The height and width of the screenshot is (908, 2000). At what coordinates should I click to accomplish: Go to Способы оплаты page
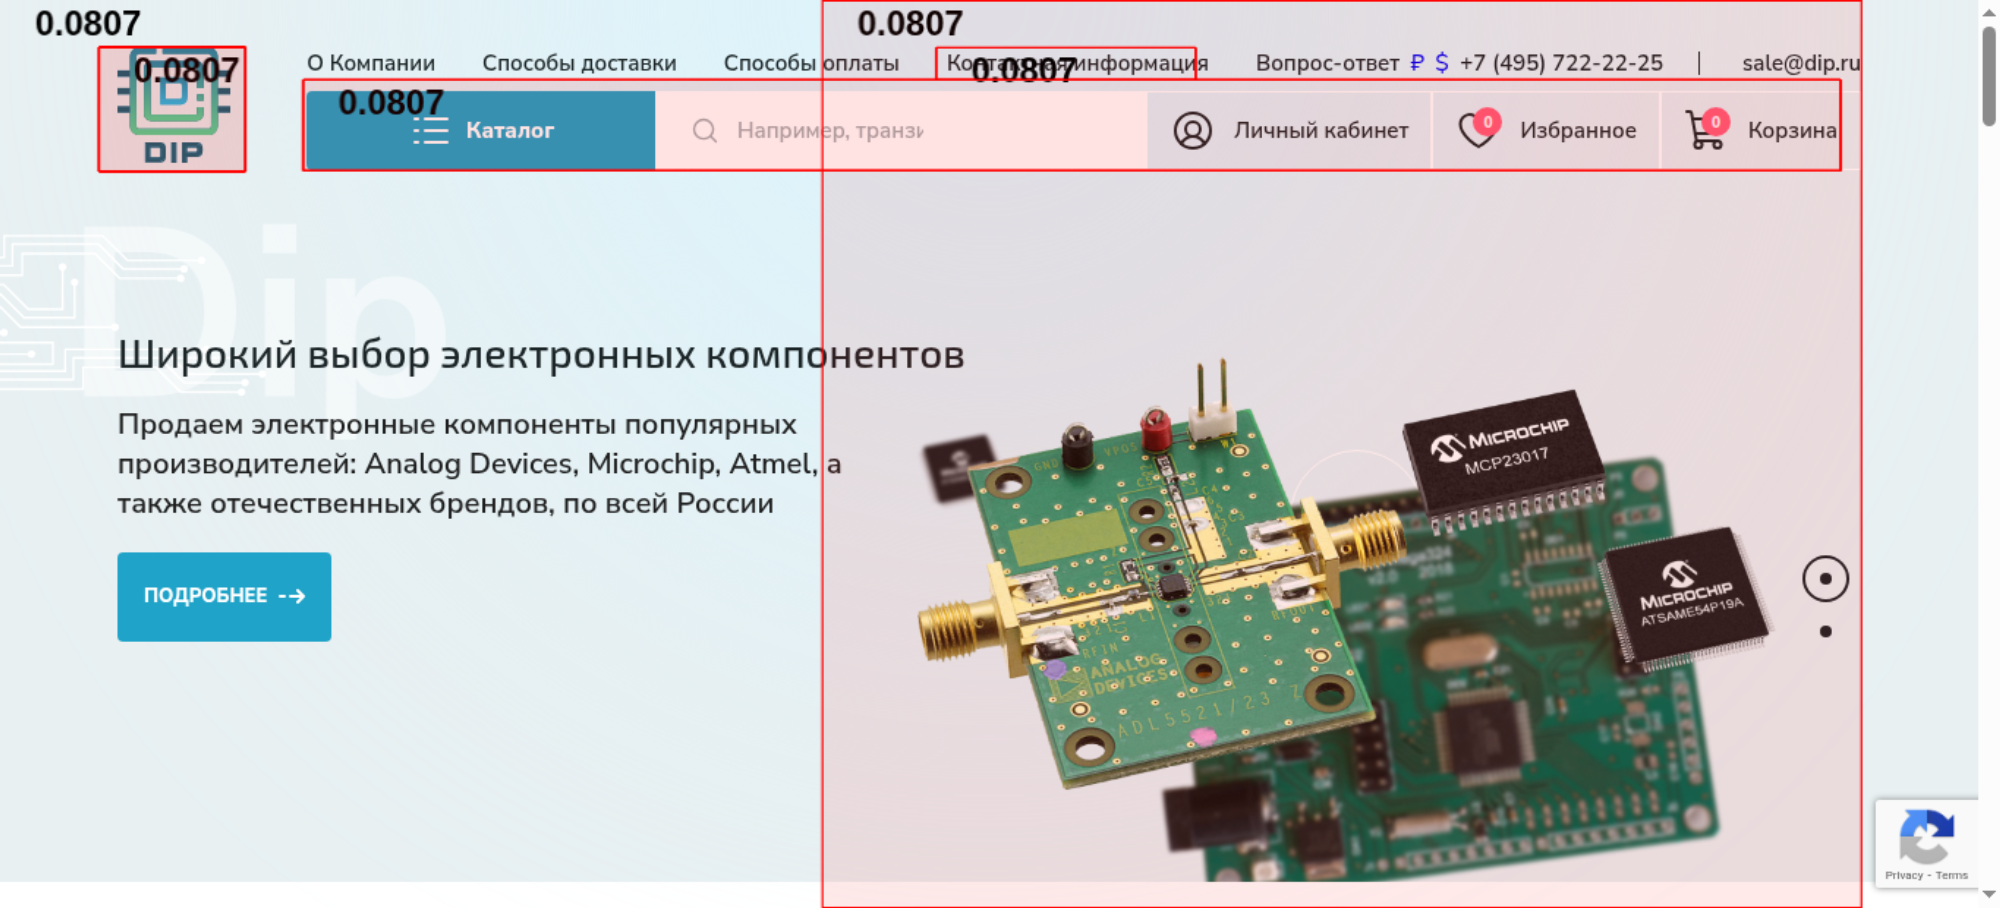point(811,63)
